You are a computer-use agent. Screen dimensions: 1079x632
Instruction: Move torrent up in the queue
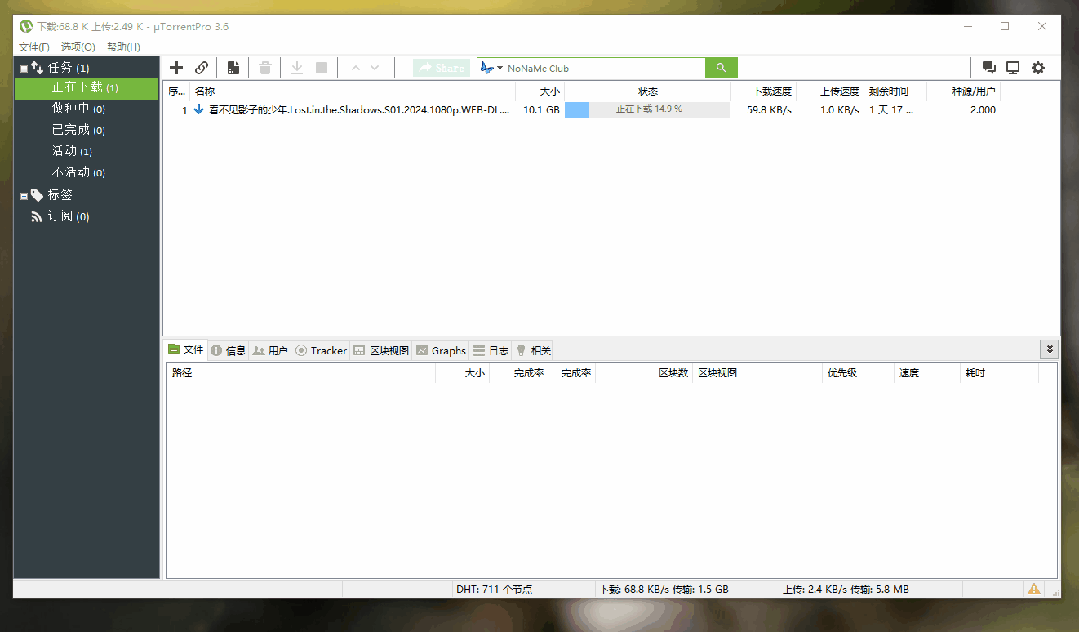pyautogui.click(x=356, y=67)
